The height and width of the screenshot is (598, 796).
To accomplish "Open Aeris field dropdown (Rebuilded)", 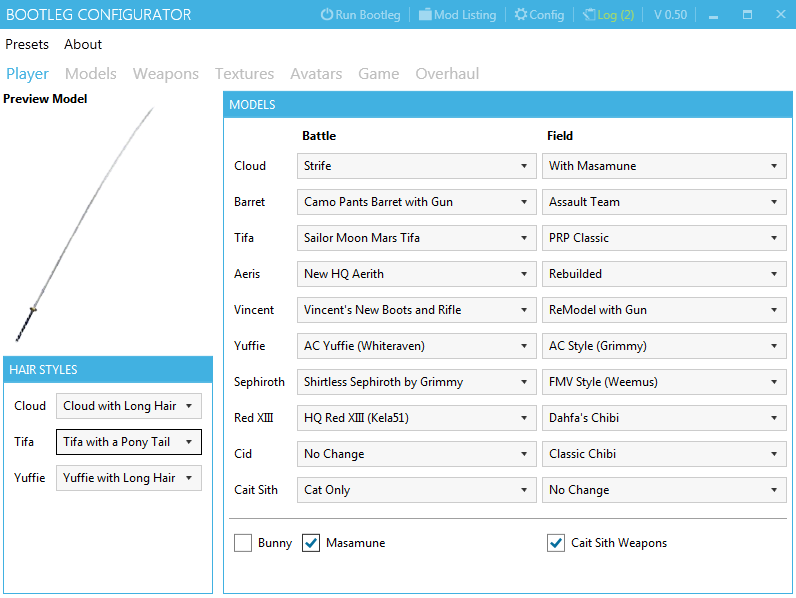I will click(x=664, y=274).
